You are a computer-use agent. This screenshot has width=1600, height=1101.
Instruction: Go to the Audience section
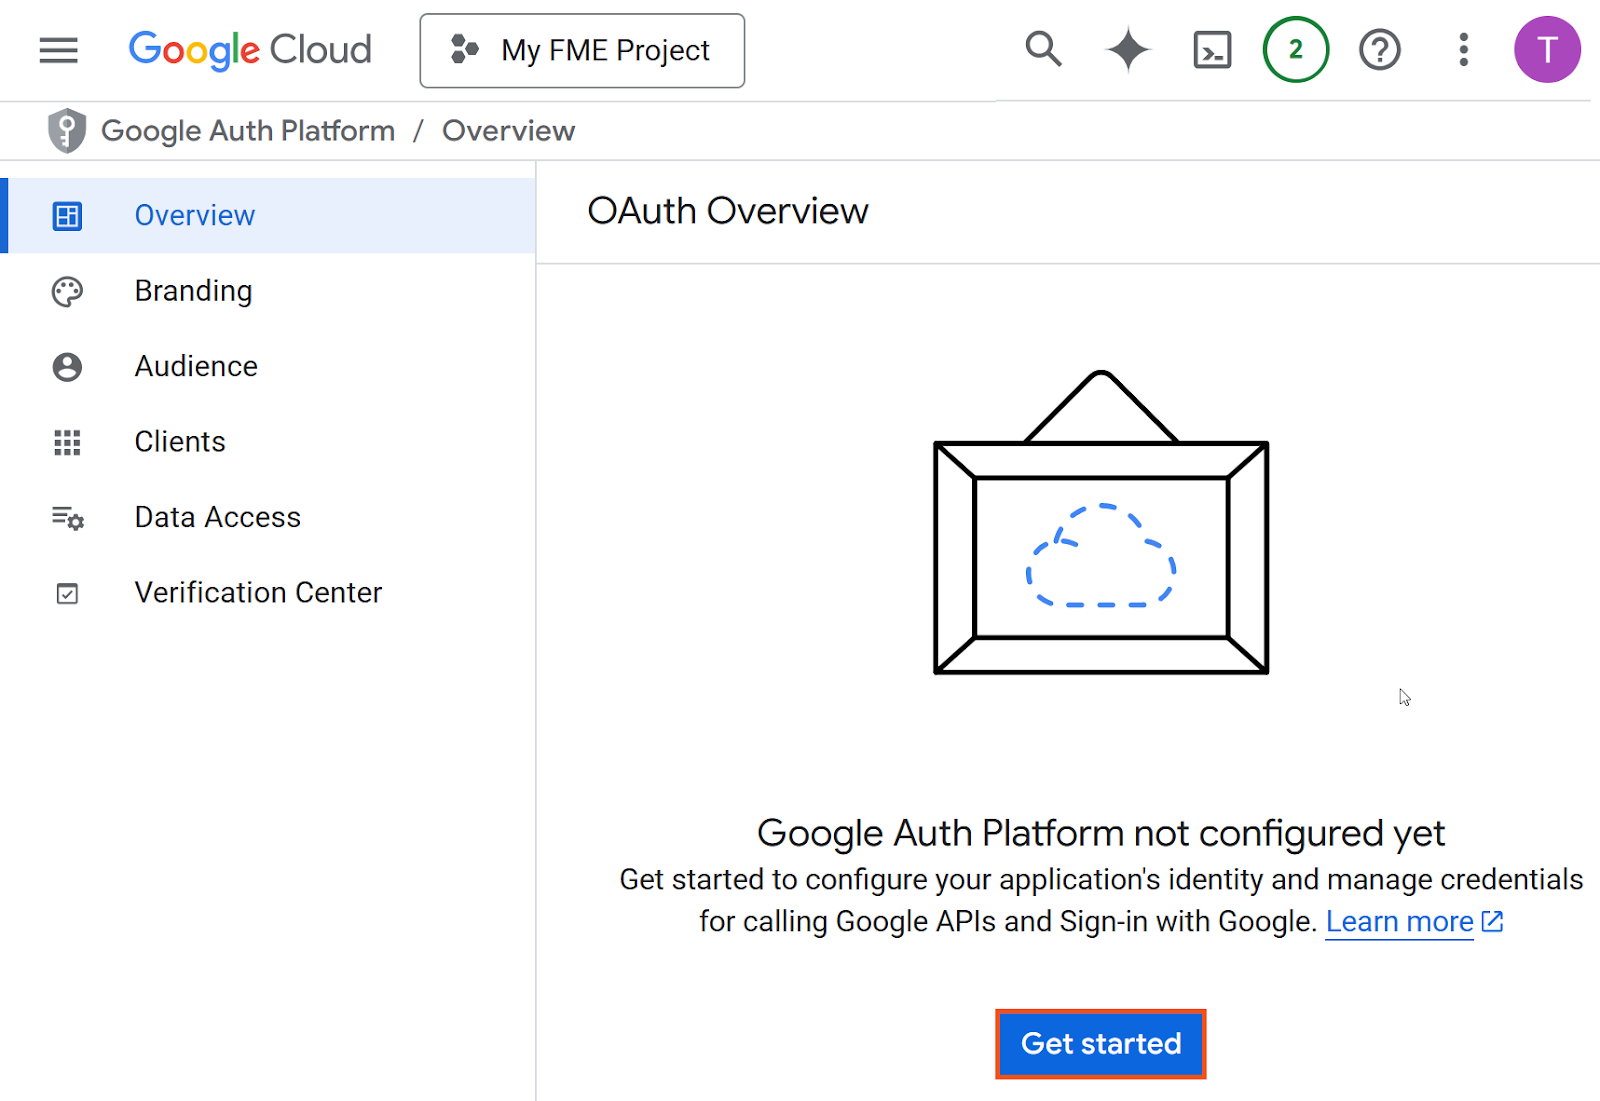click(268, 367)
